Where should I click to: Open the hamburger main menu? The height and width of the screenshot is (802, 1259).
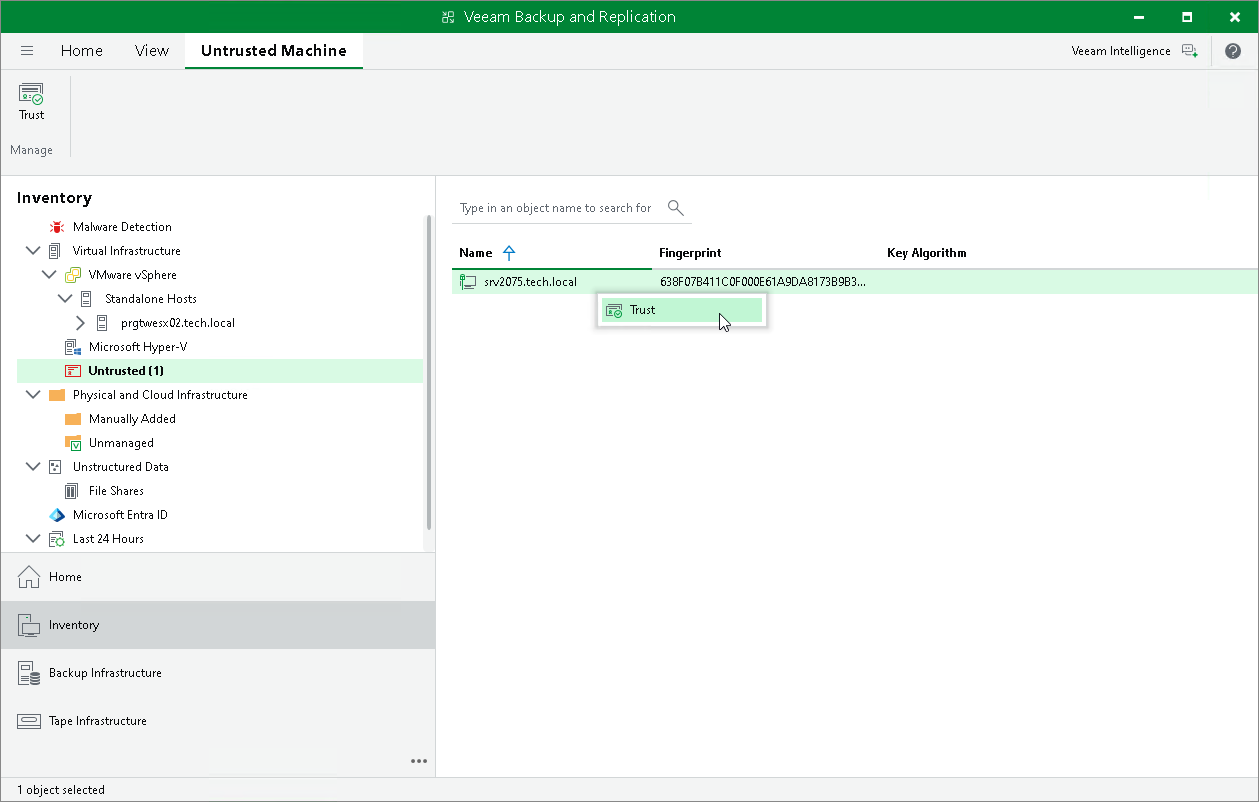pyautogui.click(x=27, y=51)
